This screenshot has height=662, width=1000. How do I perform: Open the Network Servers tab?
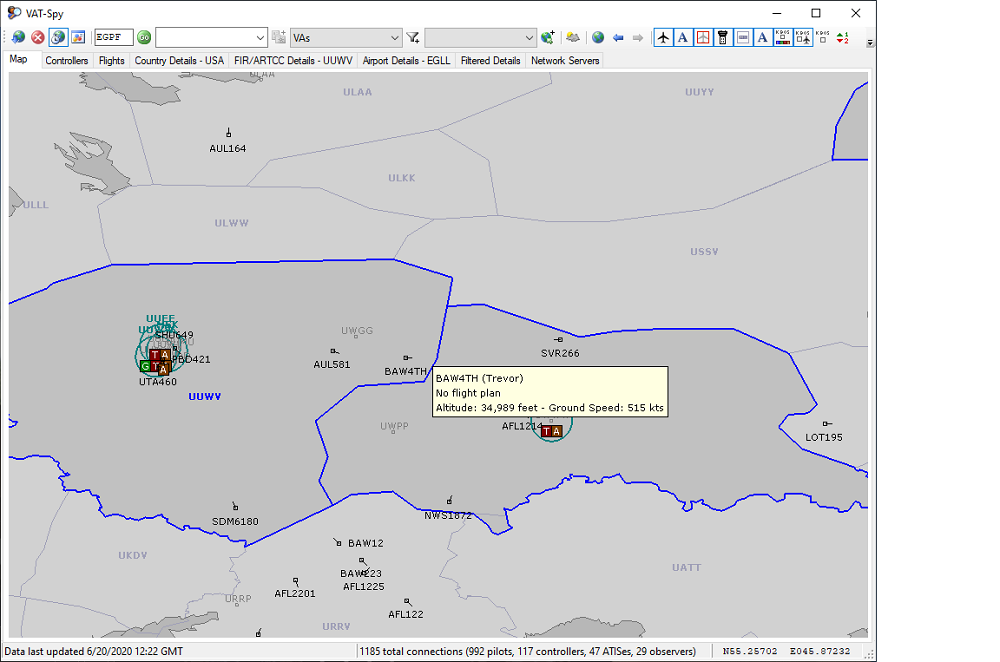coord(565,61)
